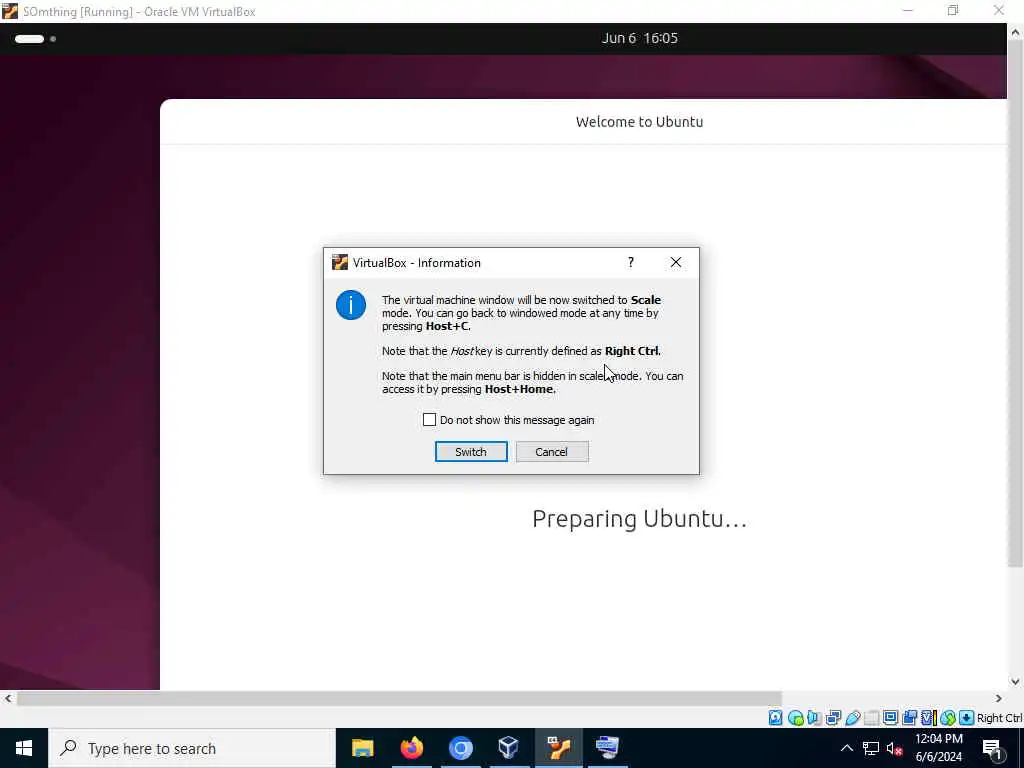Click the display monitor indicator in status bar

(890, 718)
